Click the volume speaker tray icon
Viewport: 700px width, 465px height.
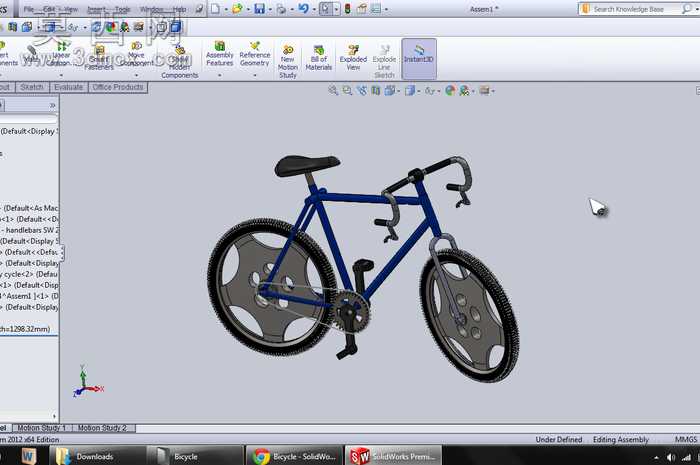coord(671,457)
